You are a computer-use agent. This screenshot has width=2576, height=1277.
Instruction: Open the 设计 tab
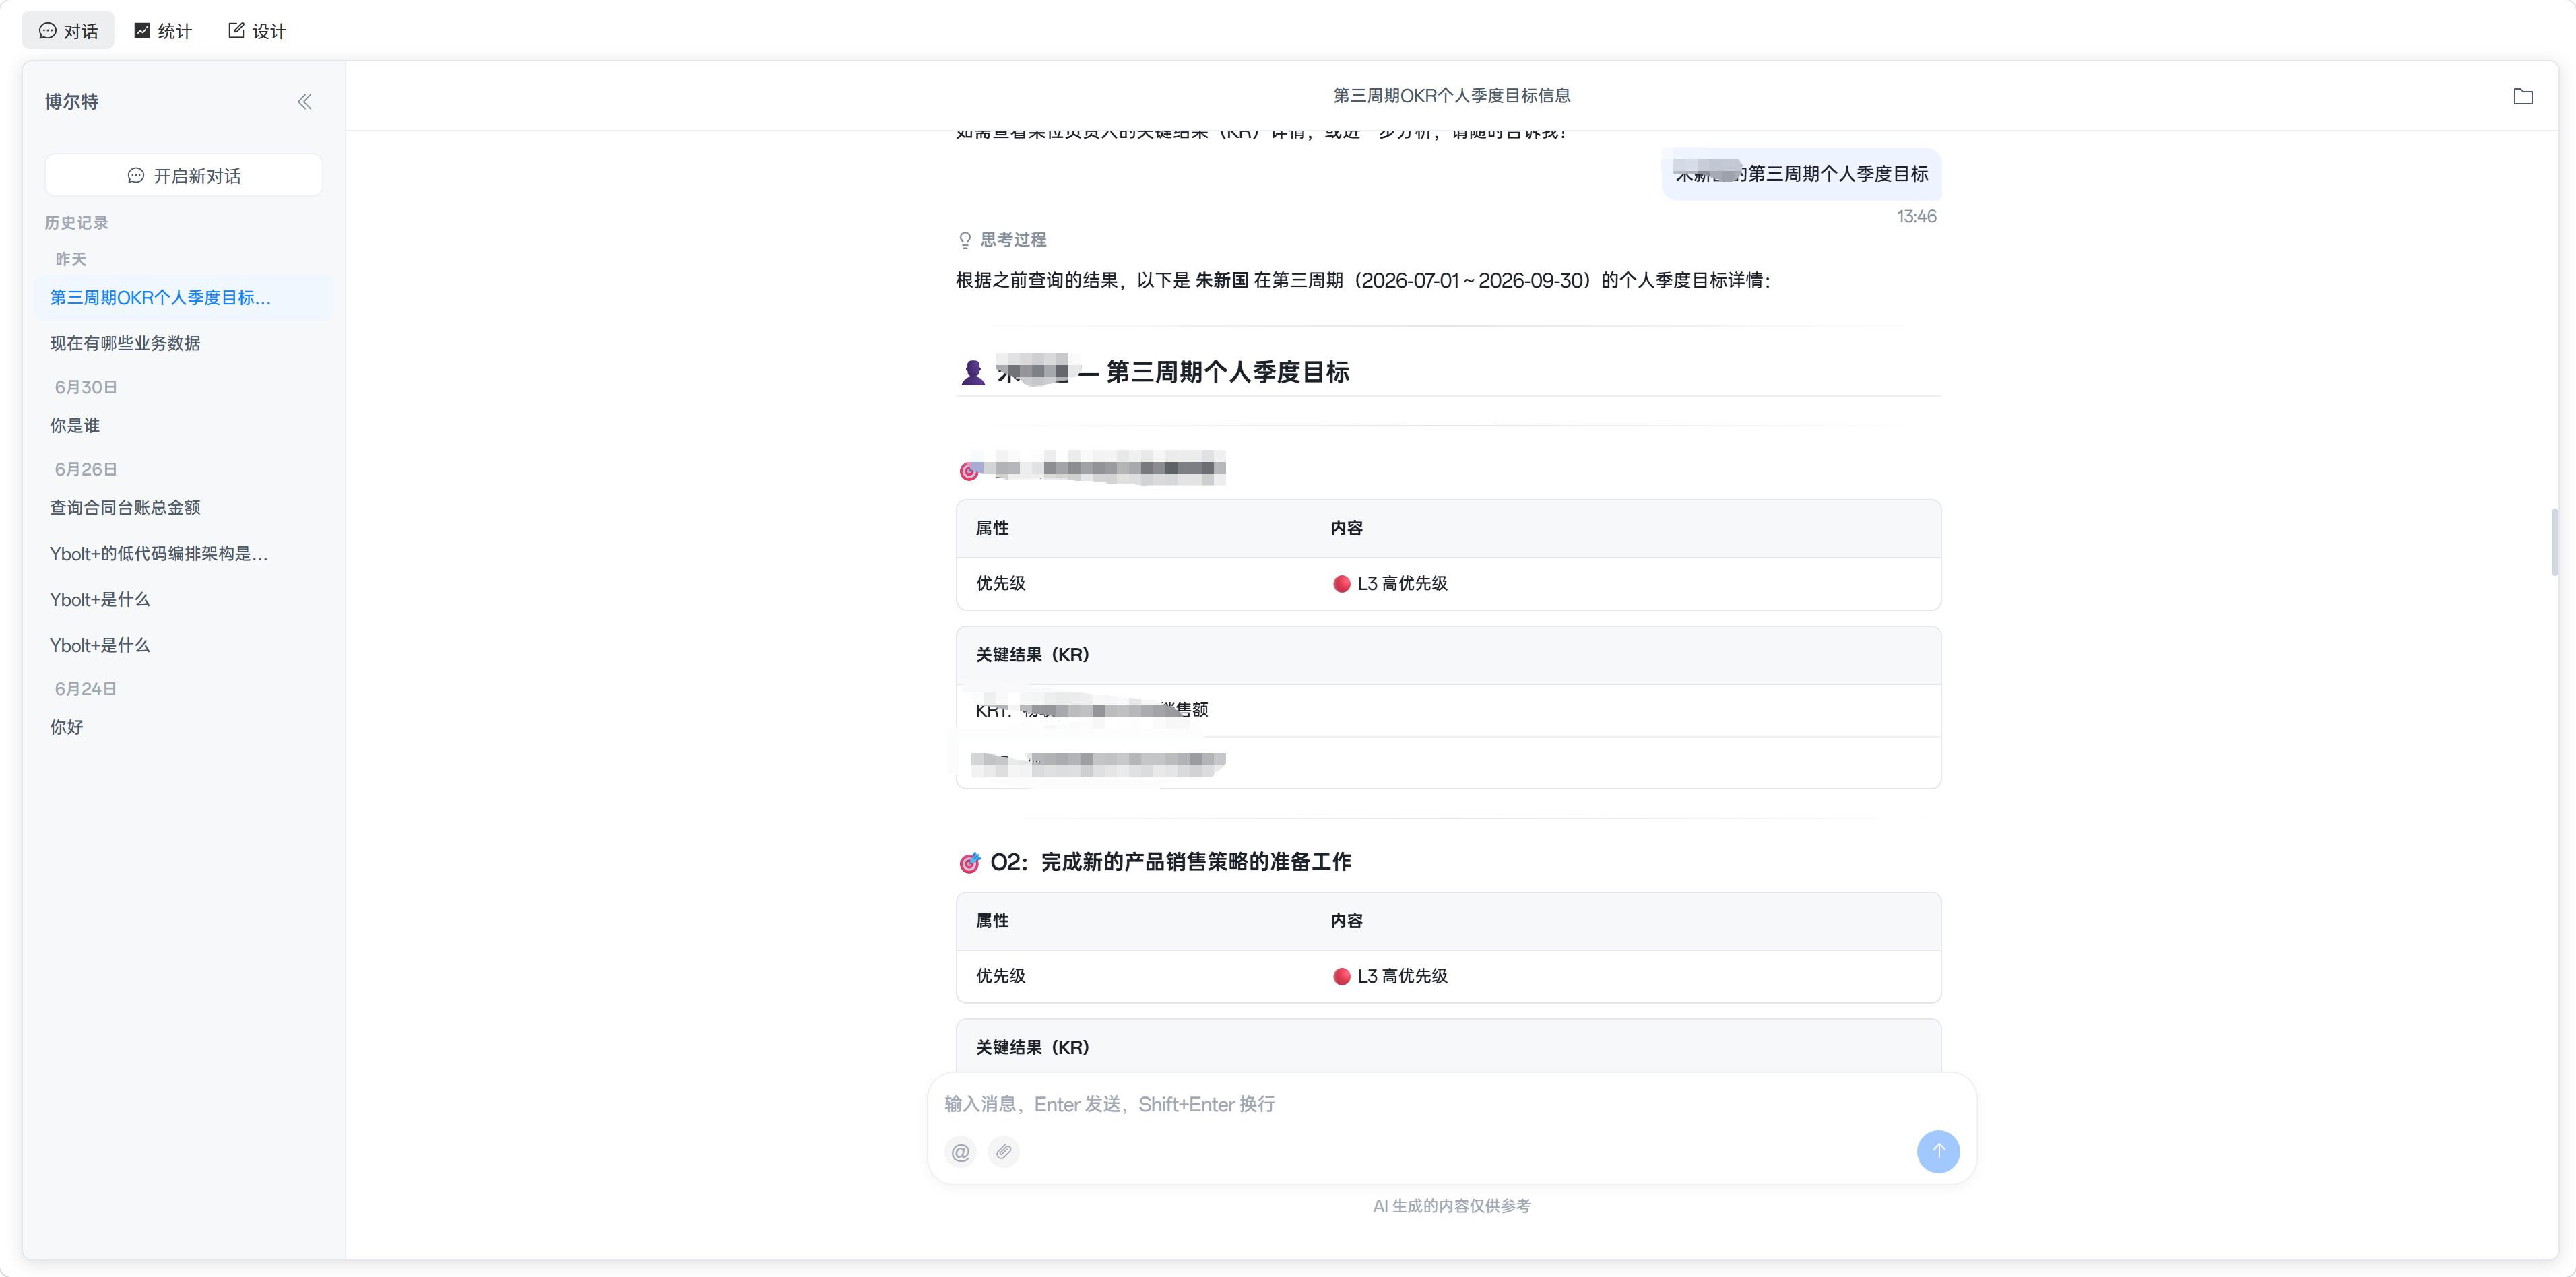click(257, 31)
